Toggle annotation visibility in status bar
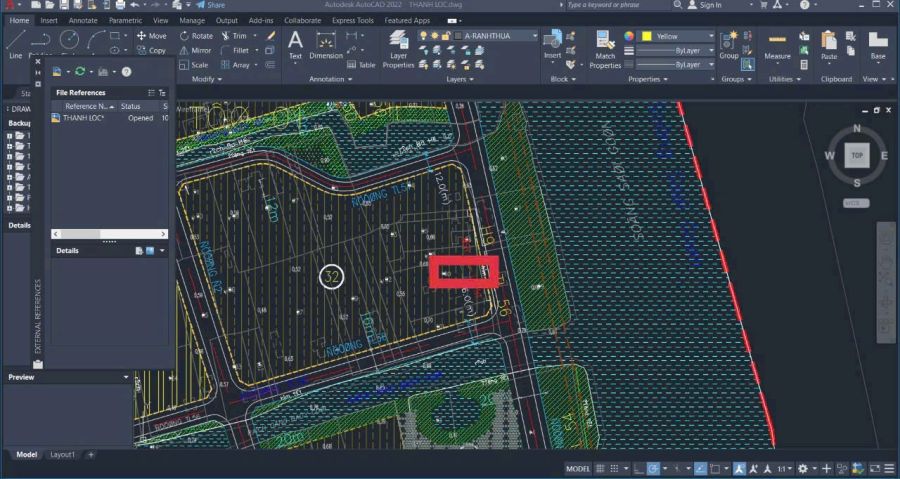 (739, 468)
